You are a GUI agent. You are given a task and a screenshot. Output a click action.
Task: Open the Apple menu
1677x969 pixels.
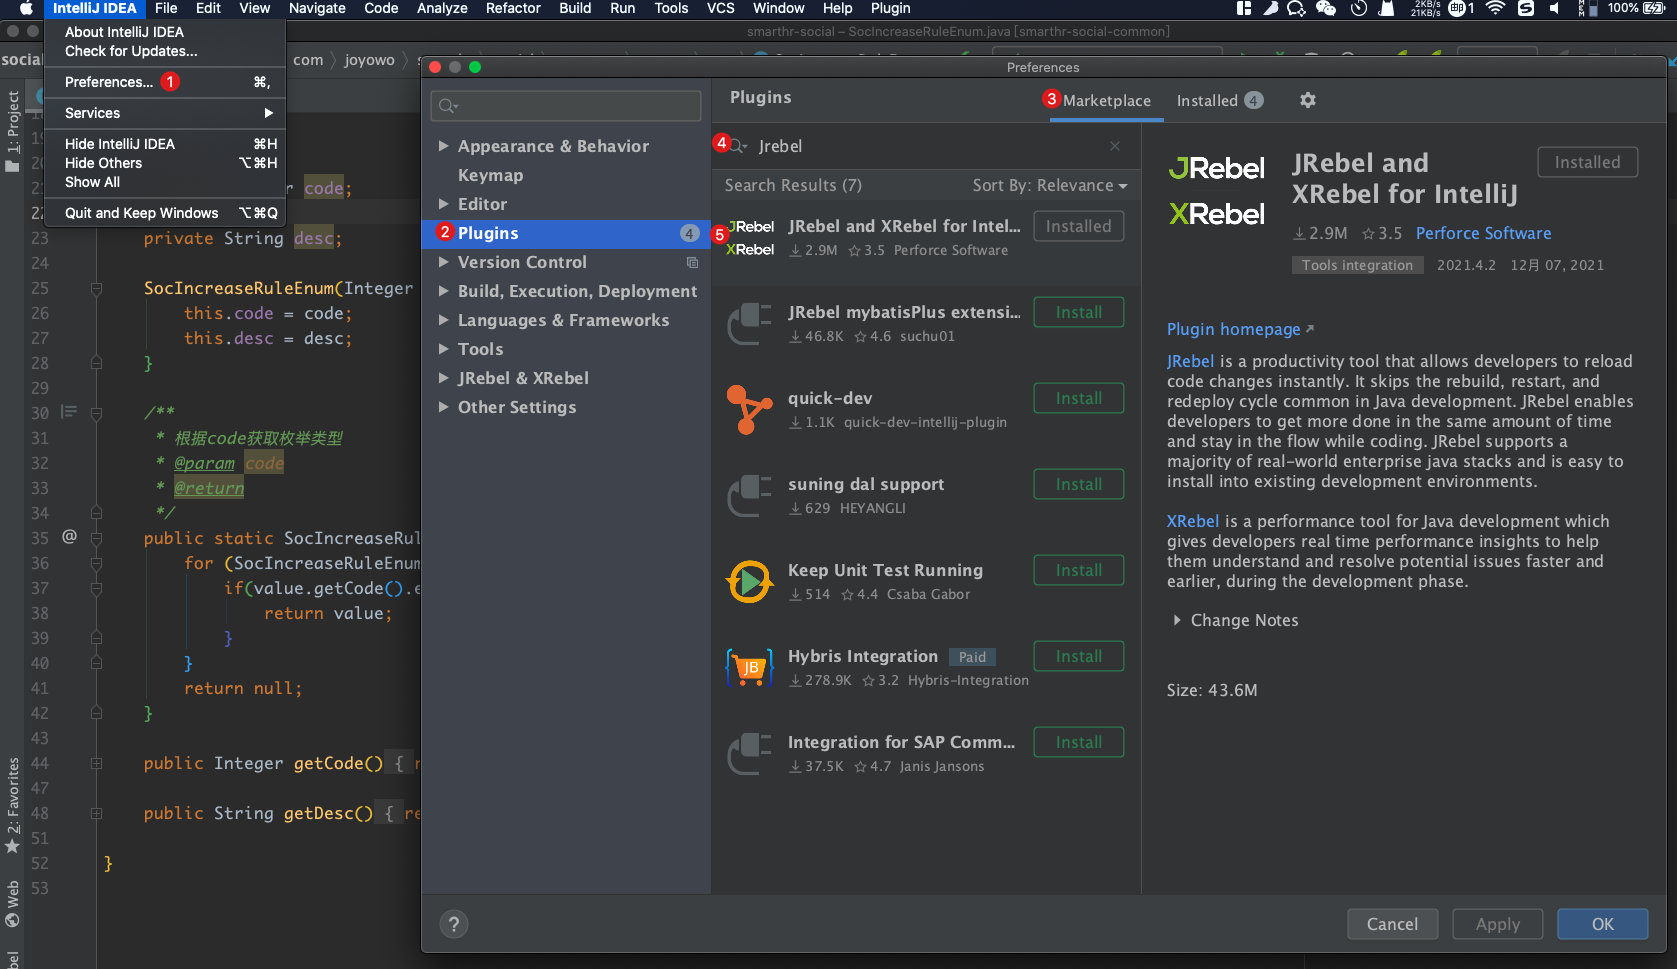(26, 8)
